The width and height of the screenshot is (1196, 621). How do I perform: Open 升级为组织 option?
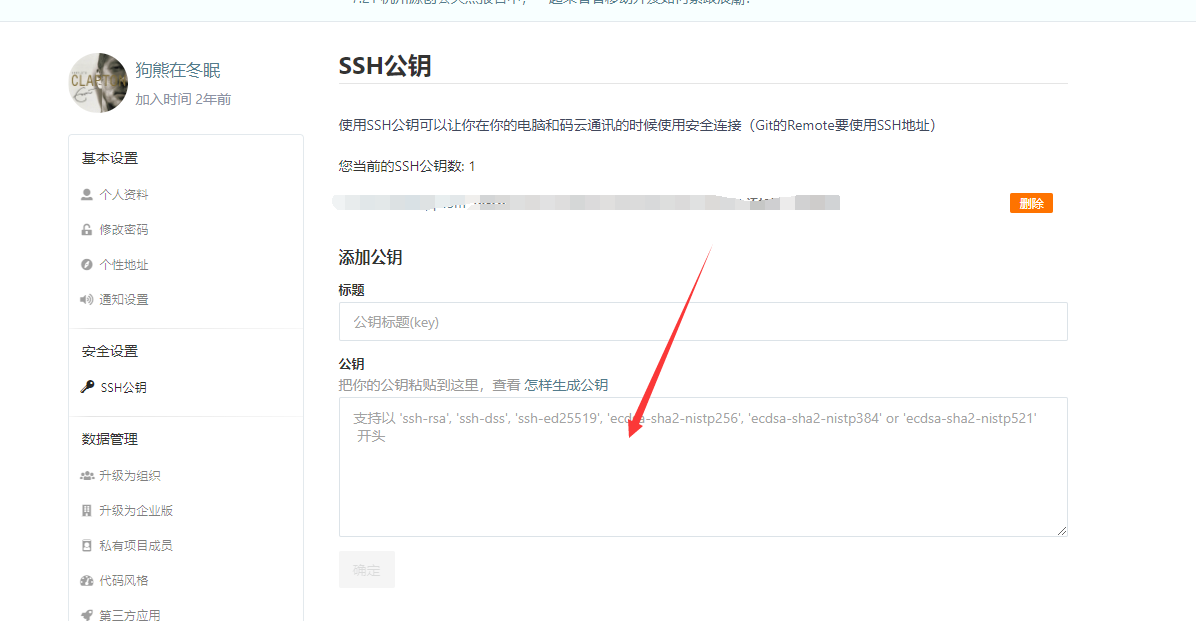130,475
